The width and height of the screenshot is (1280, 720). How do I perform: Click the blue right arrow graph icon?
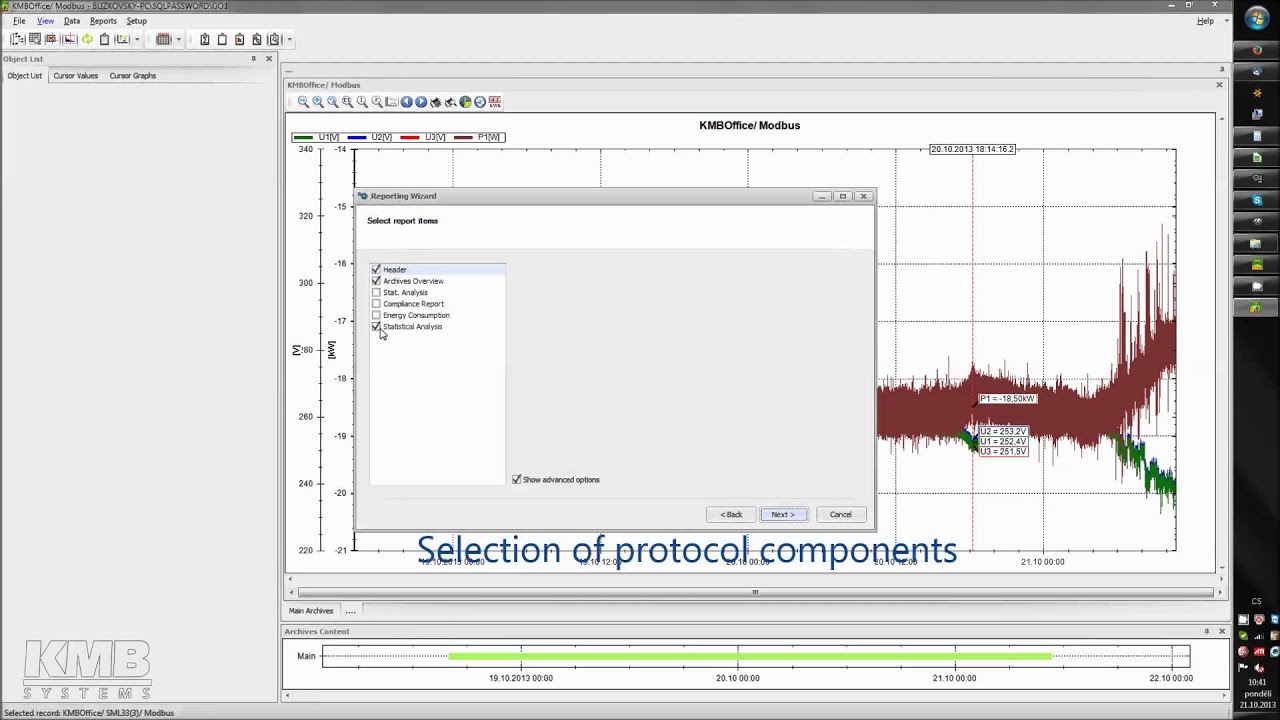click(421, 102)
